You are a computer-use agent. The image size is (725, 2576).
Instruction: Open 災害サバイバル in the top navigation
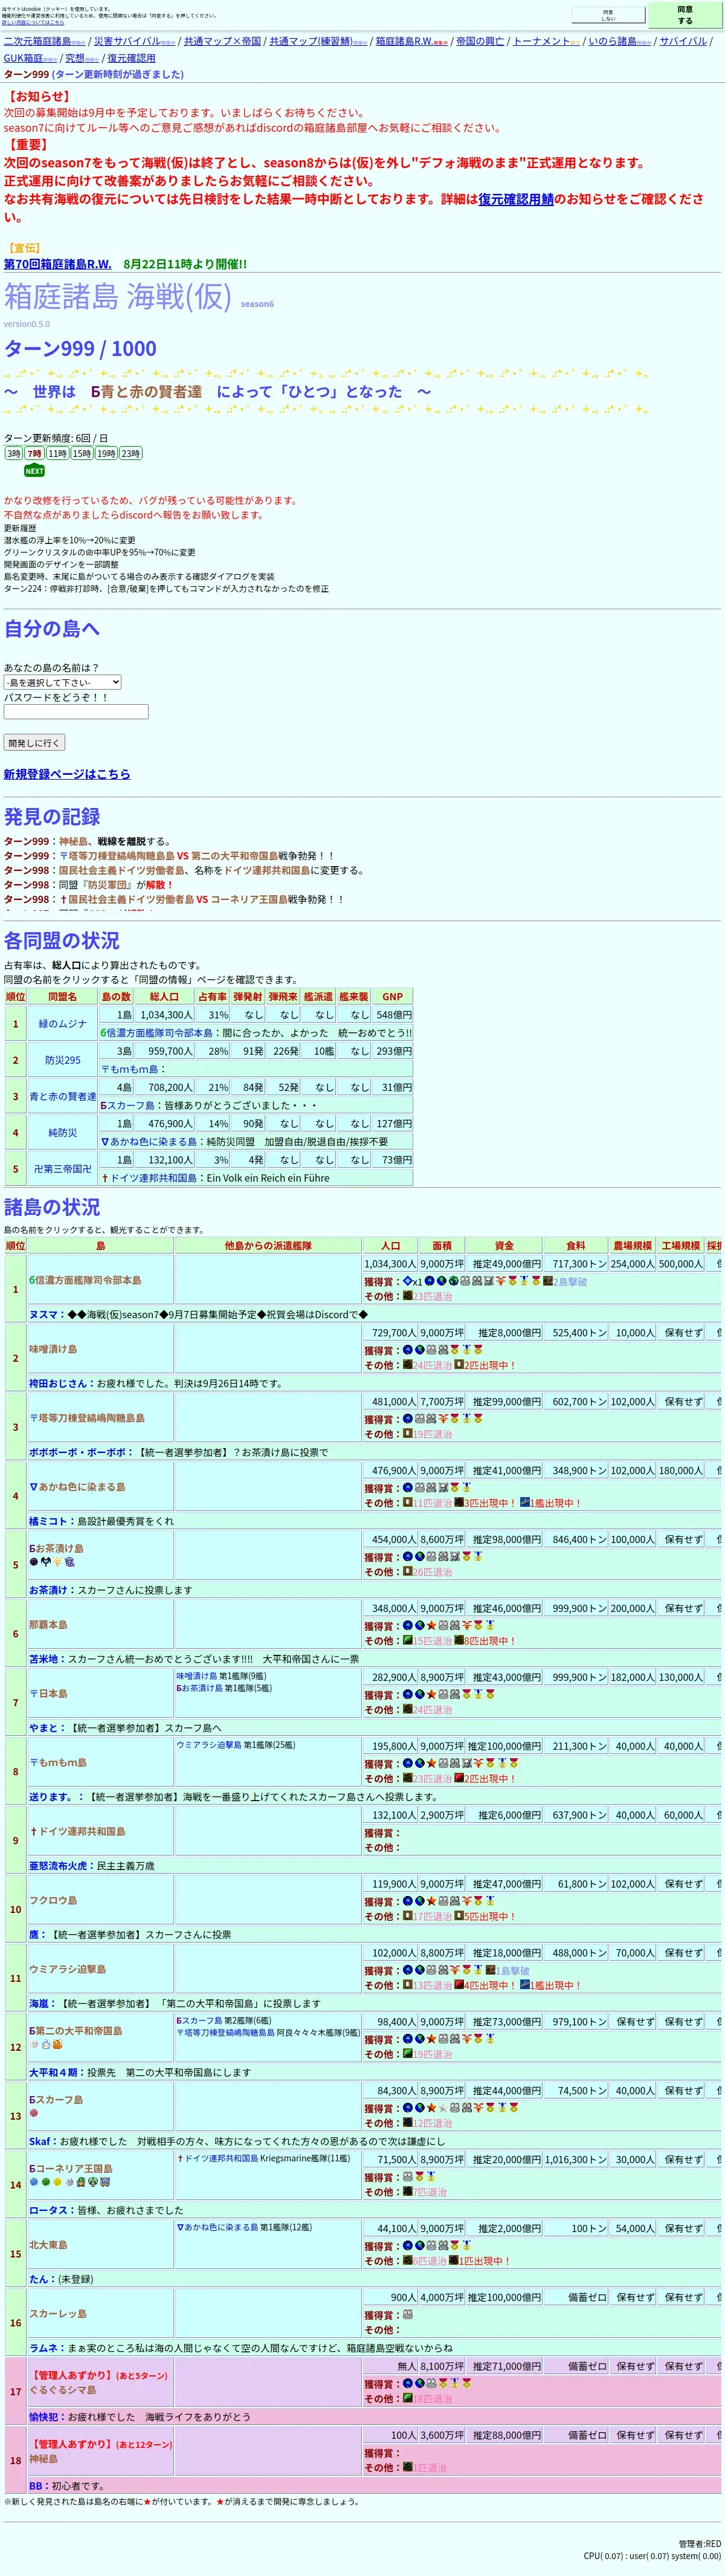pyautogui.click(x=127, y=41)
